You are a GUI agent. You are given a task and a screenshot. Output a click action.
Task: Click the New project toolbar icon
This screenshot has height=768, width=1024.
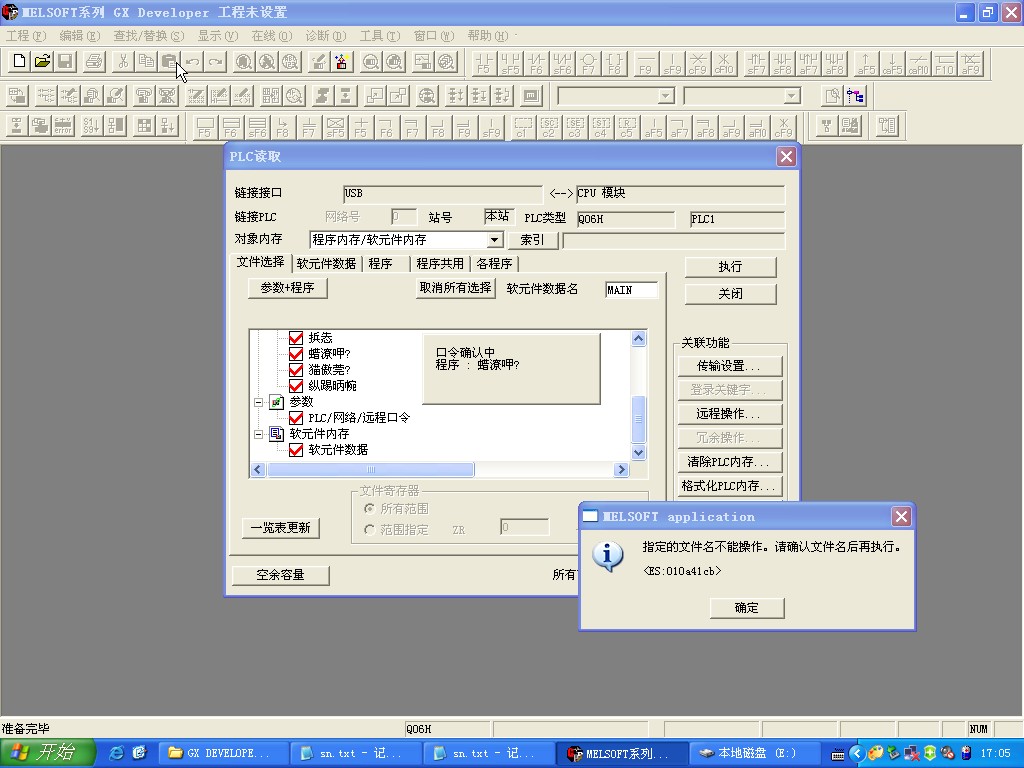pyautogui.click(x=18, y=62)
